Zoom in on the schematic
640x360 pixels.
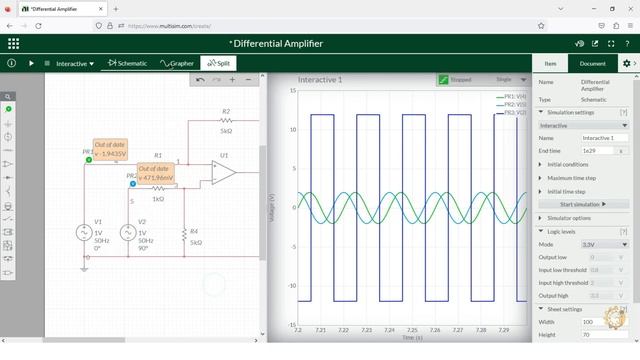tap(232, 80)
